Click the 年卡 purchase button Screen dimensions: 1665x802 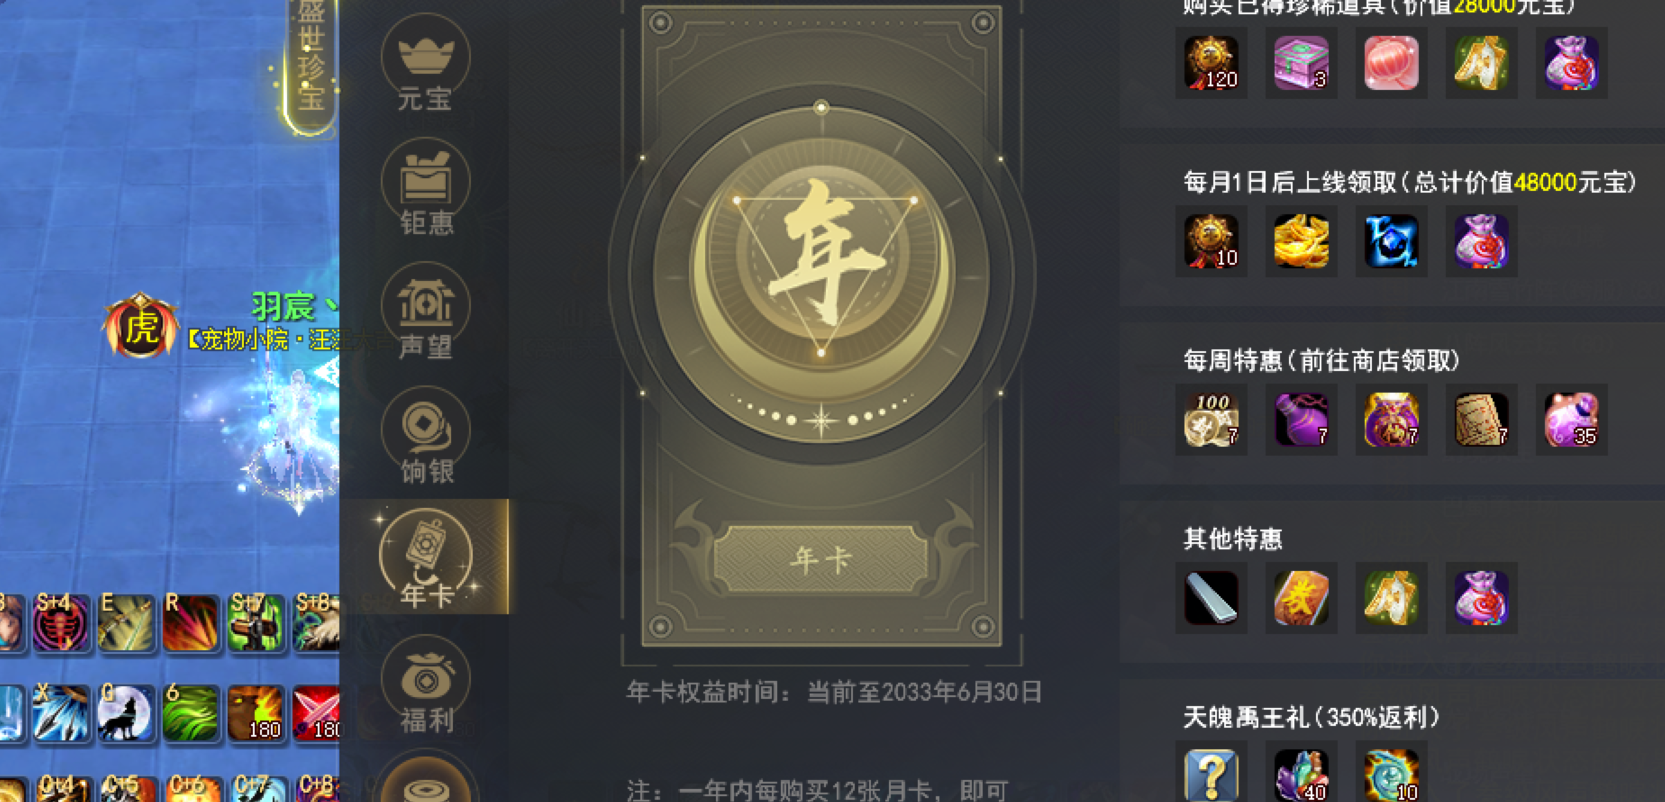[x=821, y=559]
